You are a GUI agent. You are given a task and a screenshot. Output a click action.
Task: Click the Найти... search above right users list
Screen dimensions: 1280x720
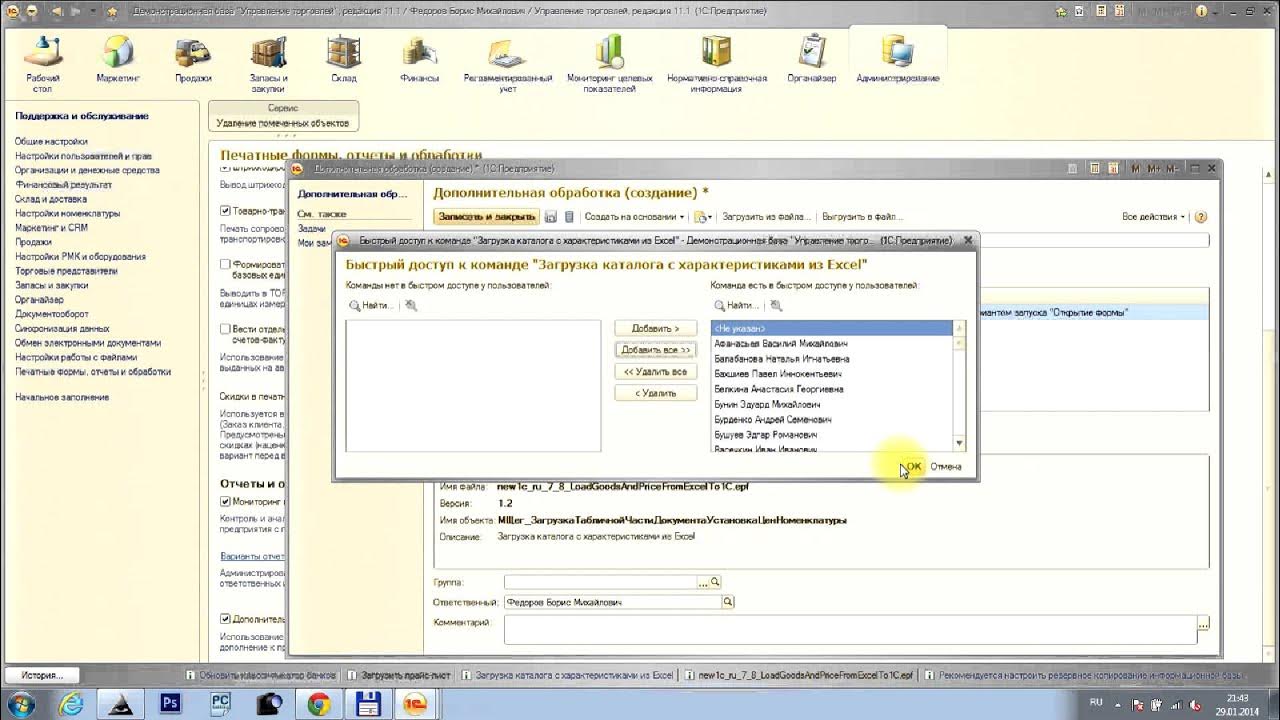click(x=736, y=306)
